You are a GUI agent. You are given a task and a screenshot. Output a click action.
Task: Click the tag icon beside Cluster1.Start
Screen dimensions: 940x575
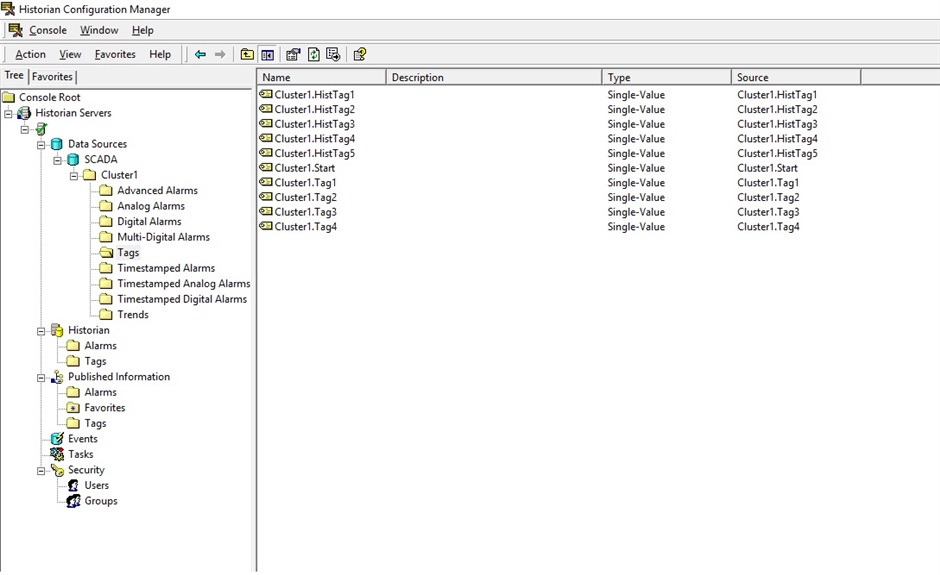coord(266,168)
